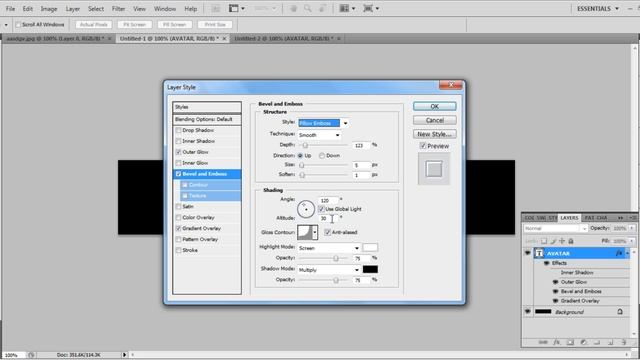Click the Hand tool icon in the application bar
Image resolution: width=640 pixels, height=360 pixels.
(x=293, y=8)
